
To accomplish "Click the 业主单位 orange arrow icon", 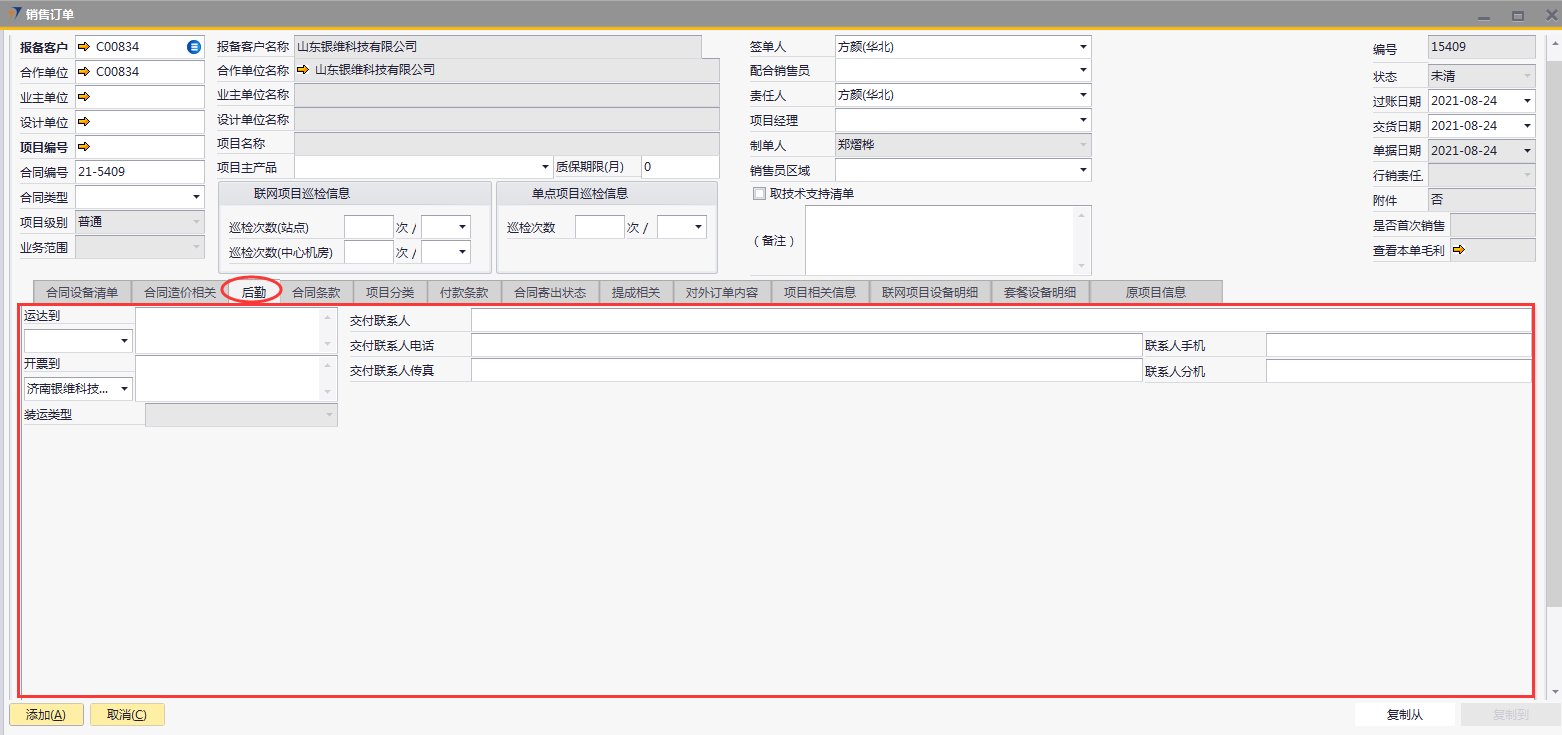I will click(84, 97).
